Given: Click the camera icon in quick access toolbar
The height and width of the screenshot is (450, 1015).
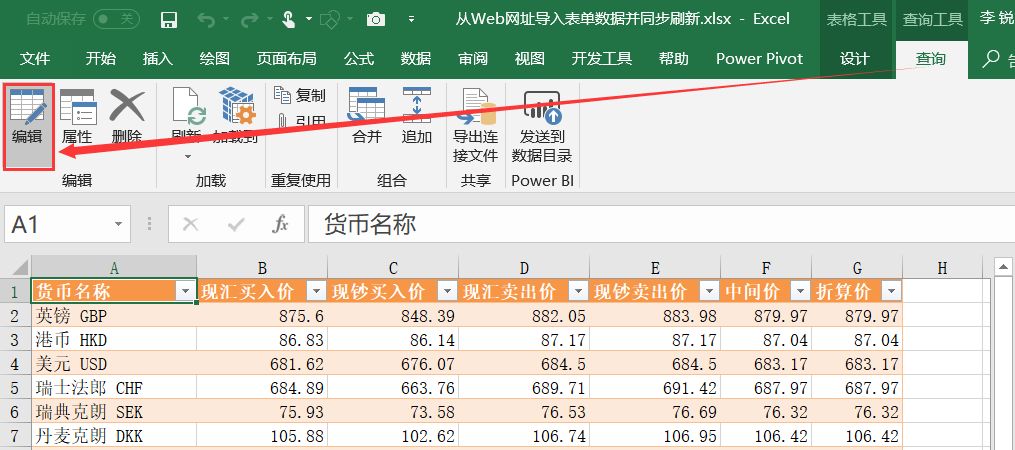Looking at the screenshot, I should coord(375,19).
